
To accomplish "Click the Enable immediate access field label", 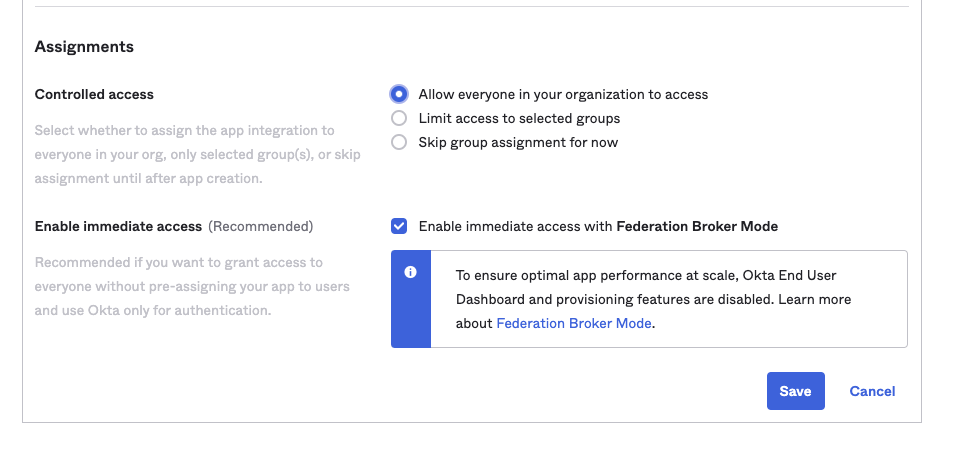I will click(118, 226).
